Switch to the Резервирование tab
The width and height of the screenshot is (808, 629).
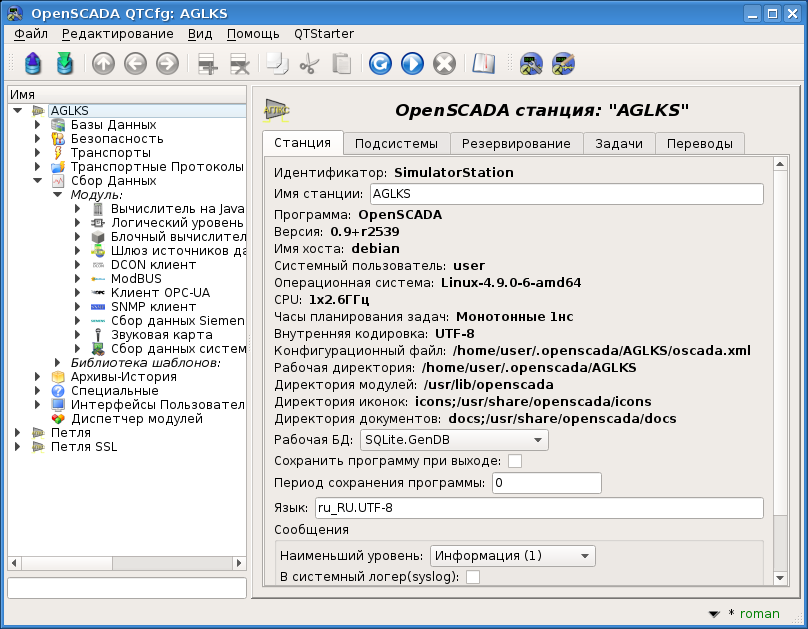(516, 144)
